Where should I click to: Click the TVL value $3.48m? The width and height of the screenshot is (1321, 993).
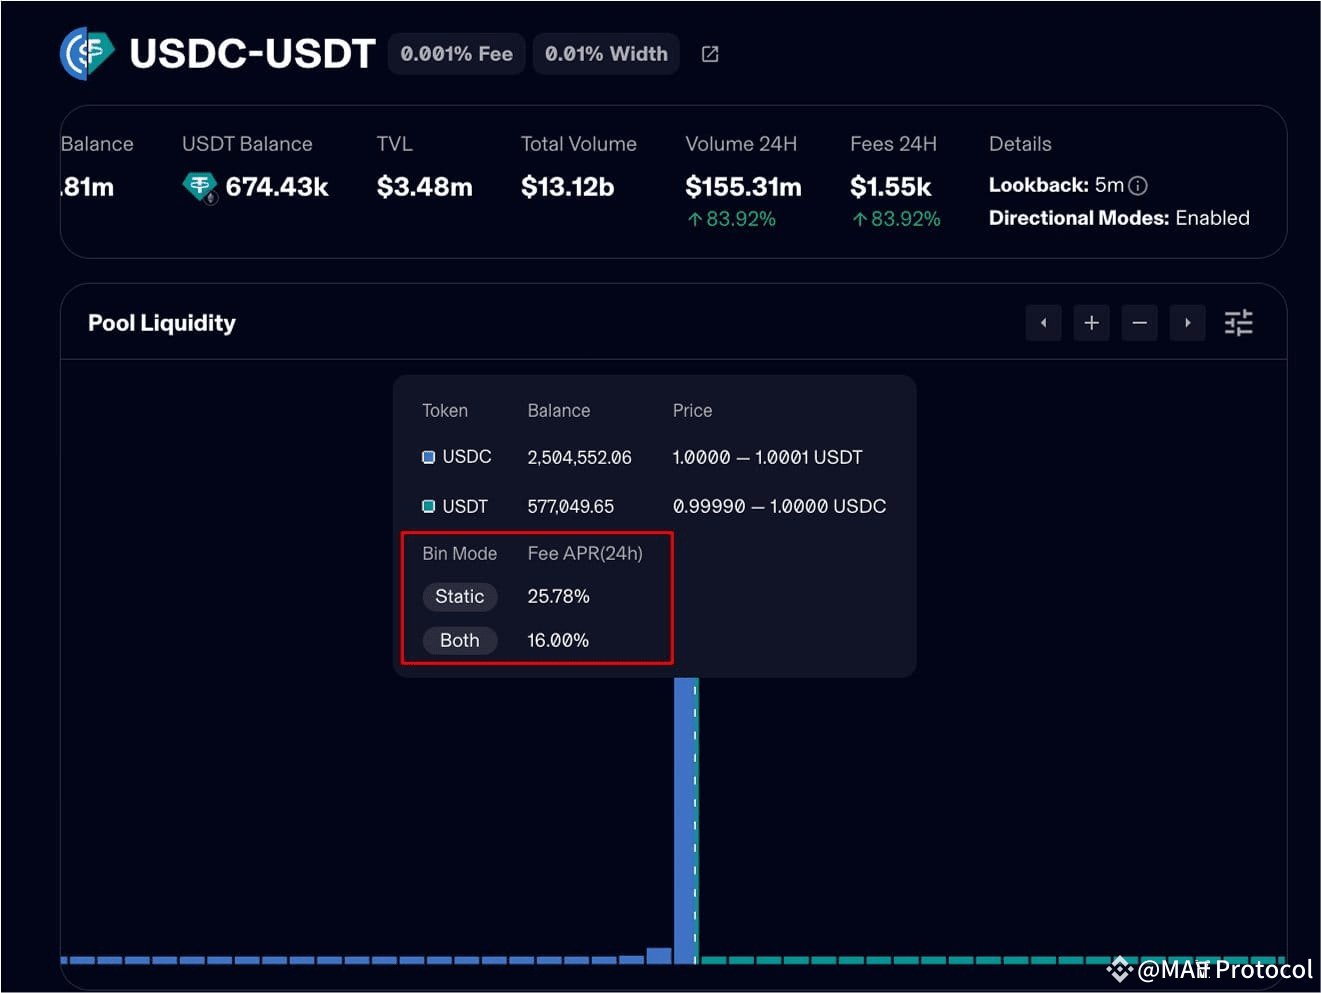(424, 187)
